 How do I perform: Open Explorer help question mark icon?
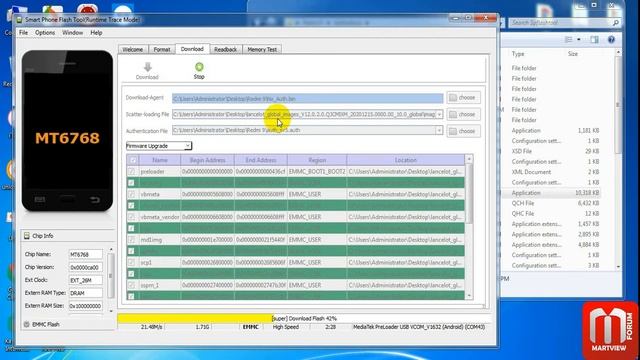611,40
